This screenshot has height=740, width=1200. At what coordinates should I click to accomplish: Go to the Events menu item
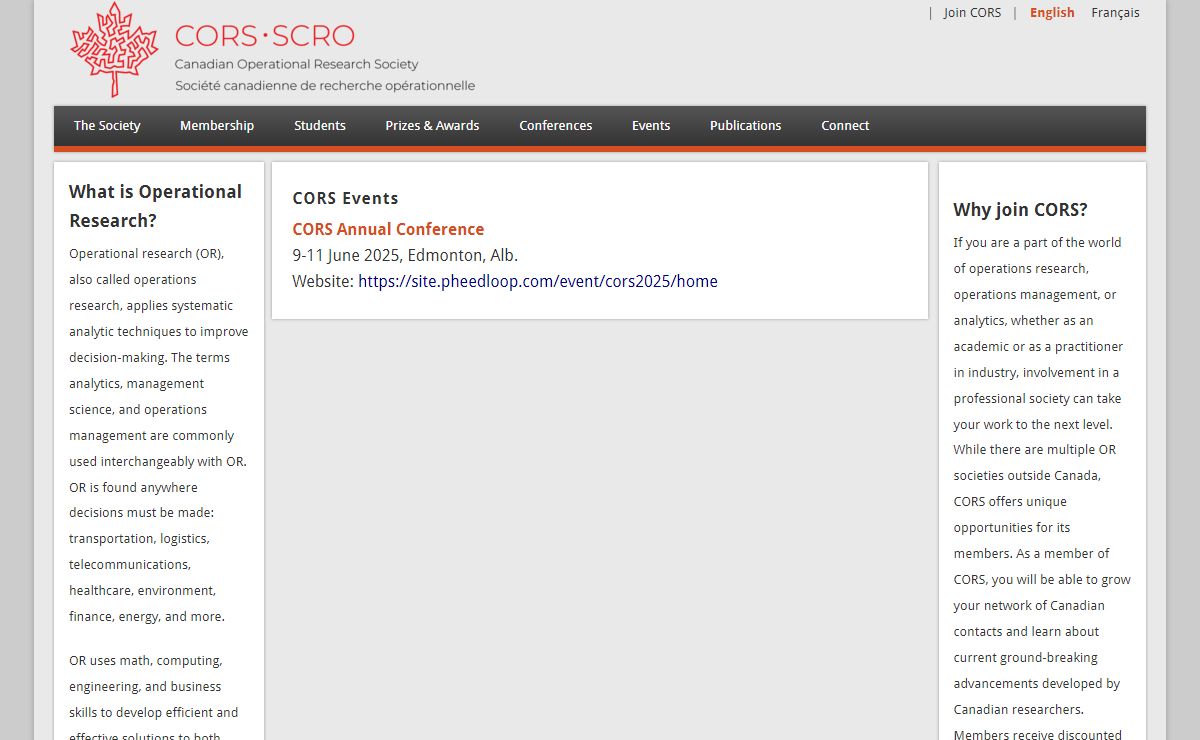(x=651, y=126)
